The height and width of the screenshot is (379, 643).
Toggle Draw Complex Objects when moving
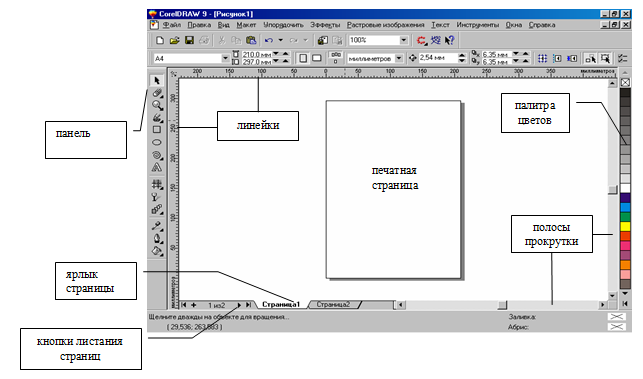point(590,59)
